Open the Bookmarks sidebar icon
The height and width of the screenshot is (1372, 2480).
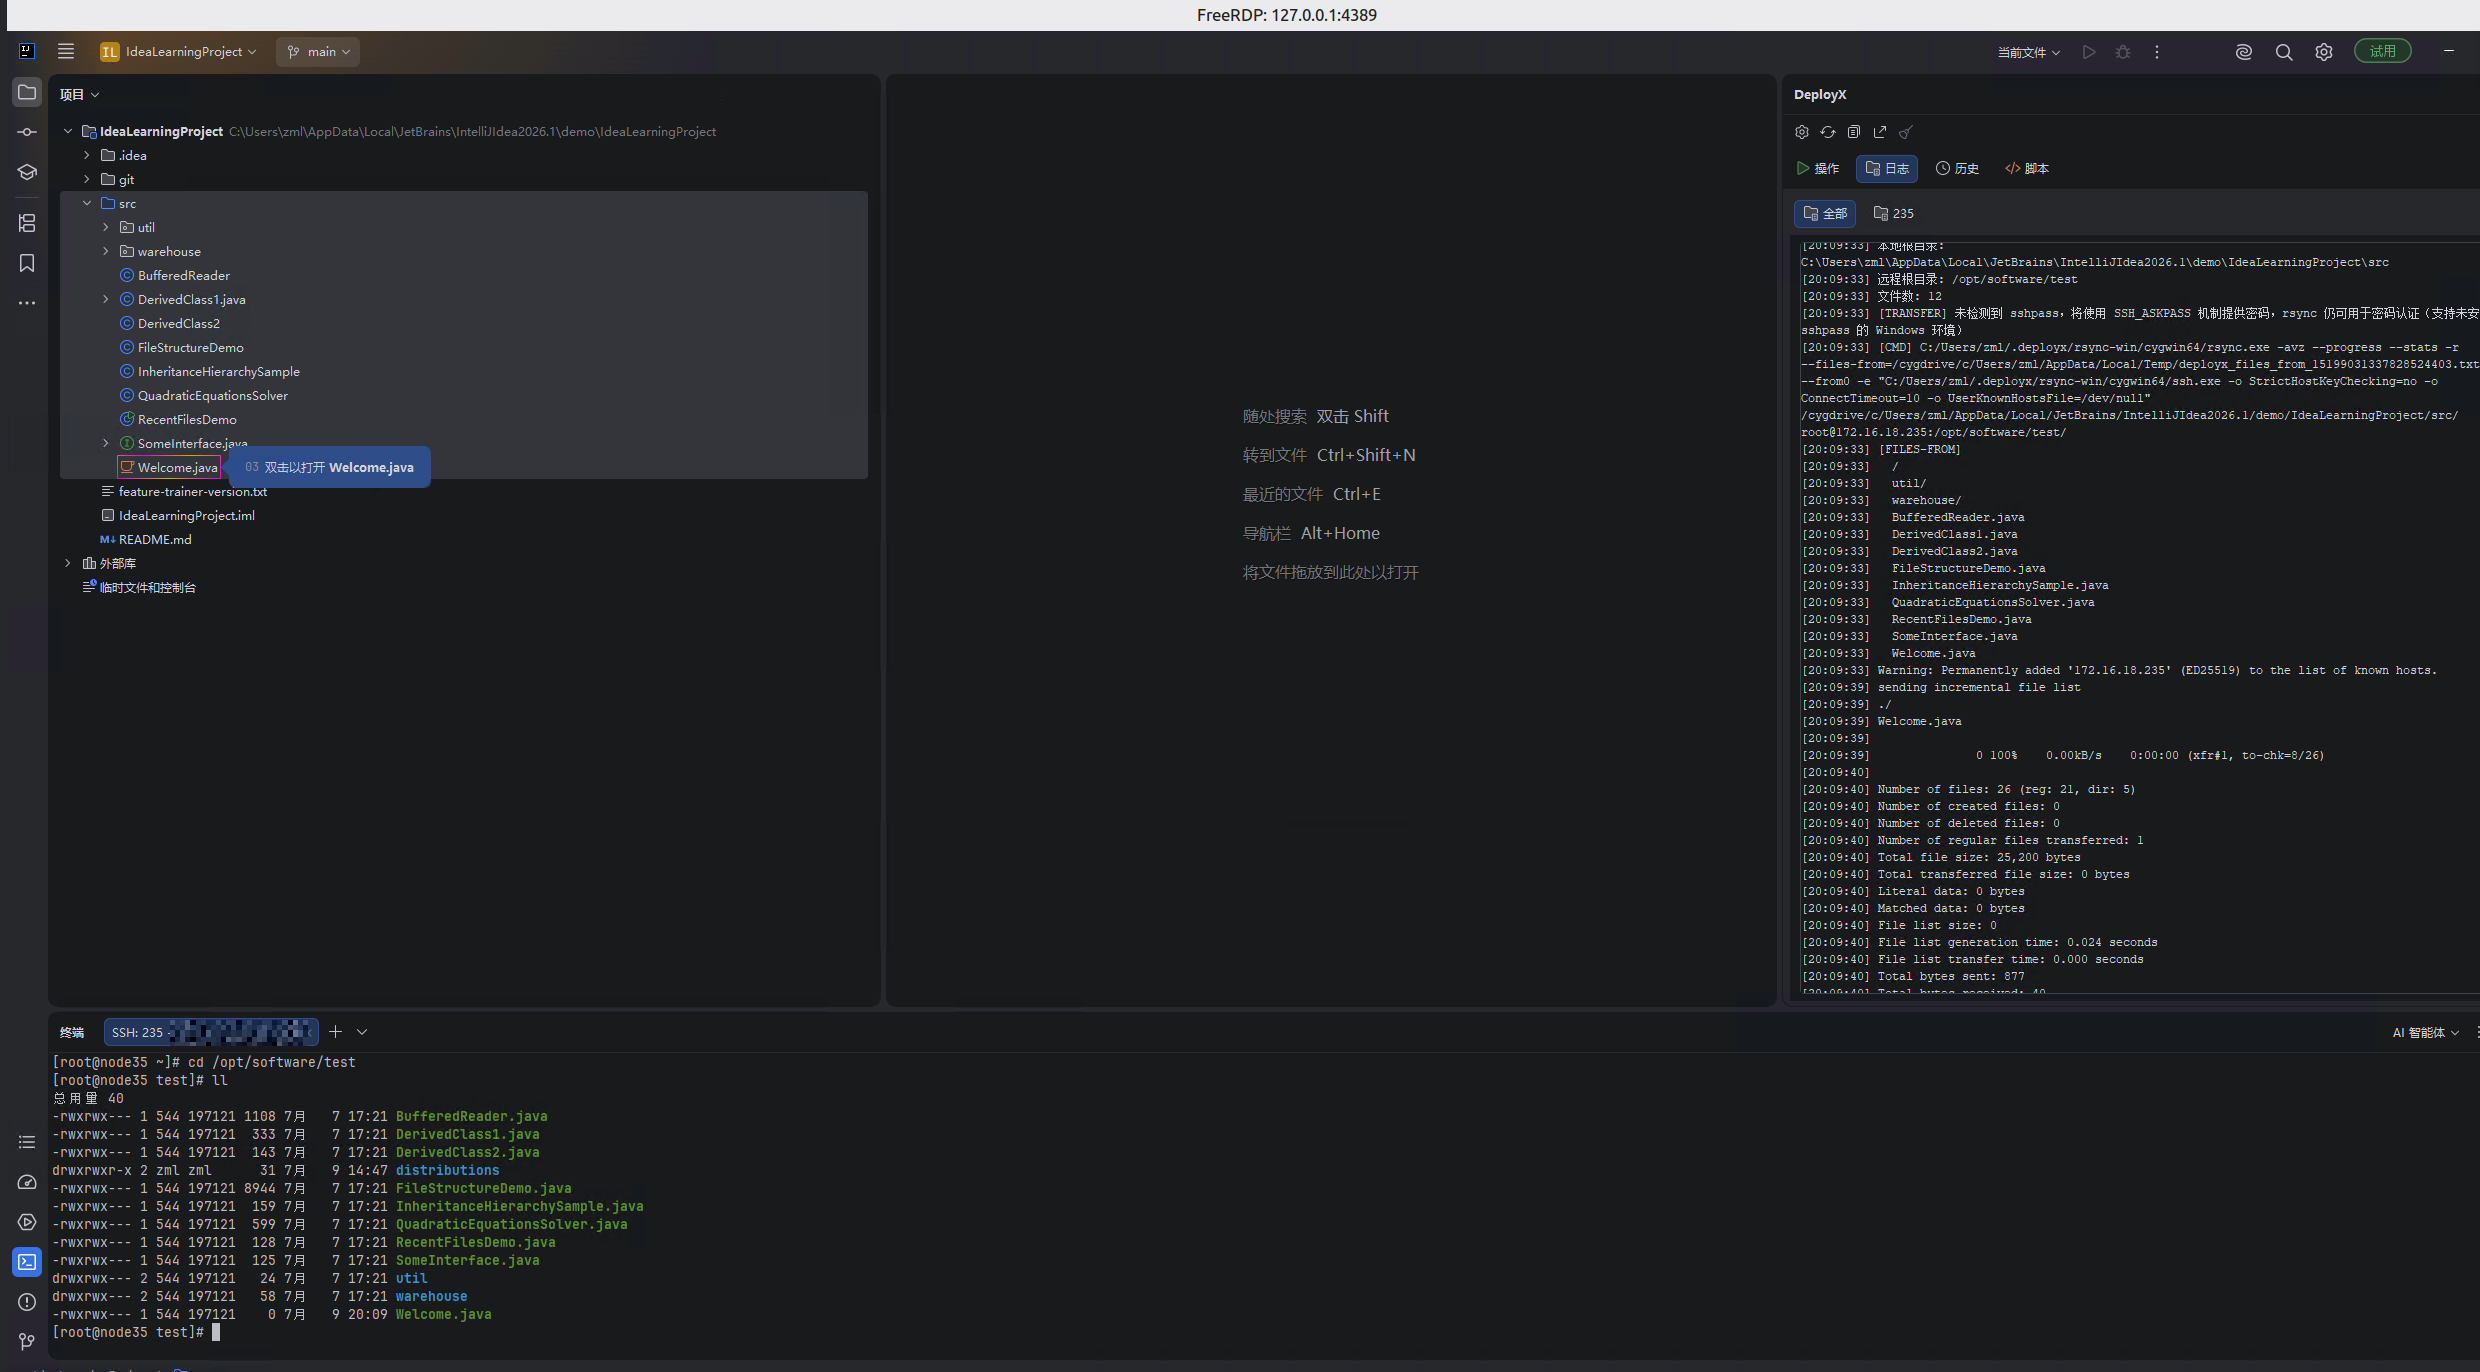pyautogui.click(x=27, y=263)
